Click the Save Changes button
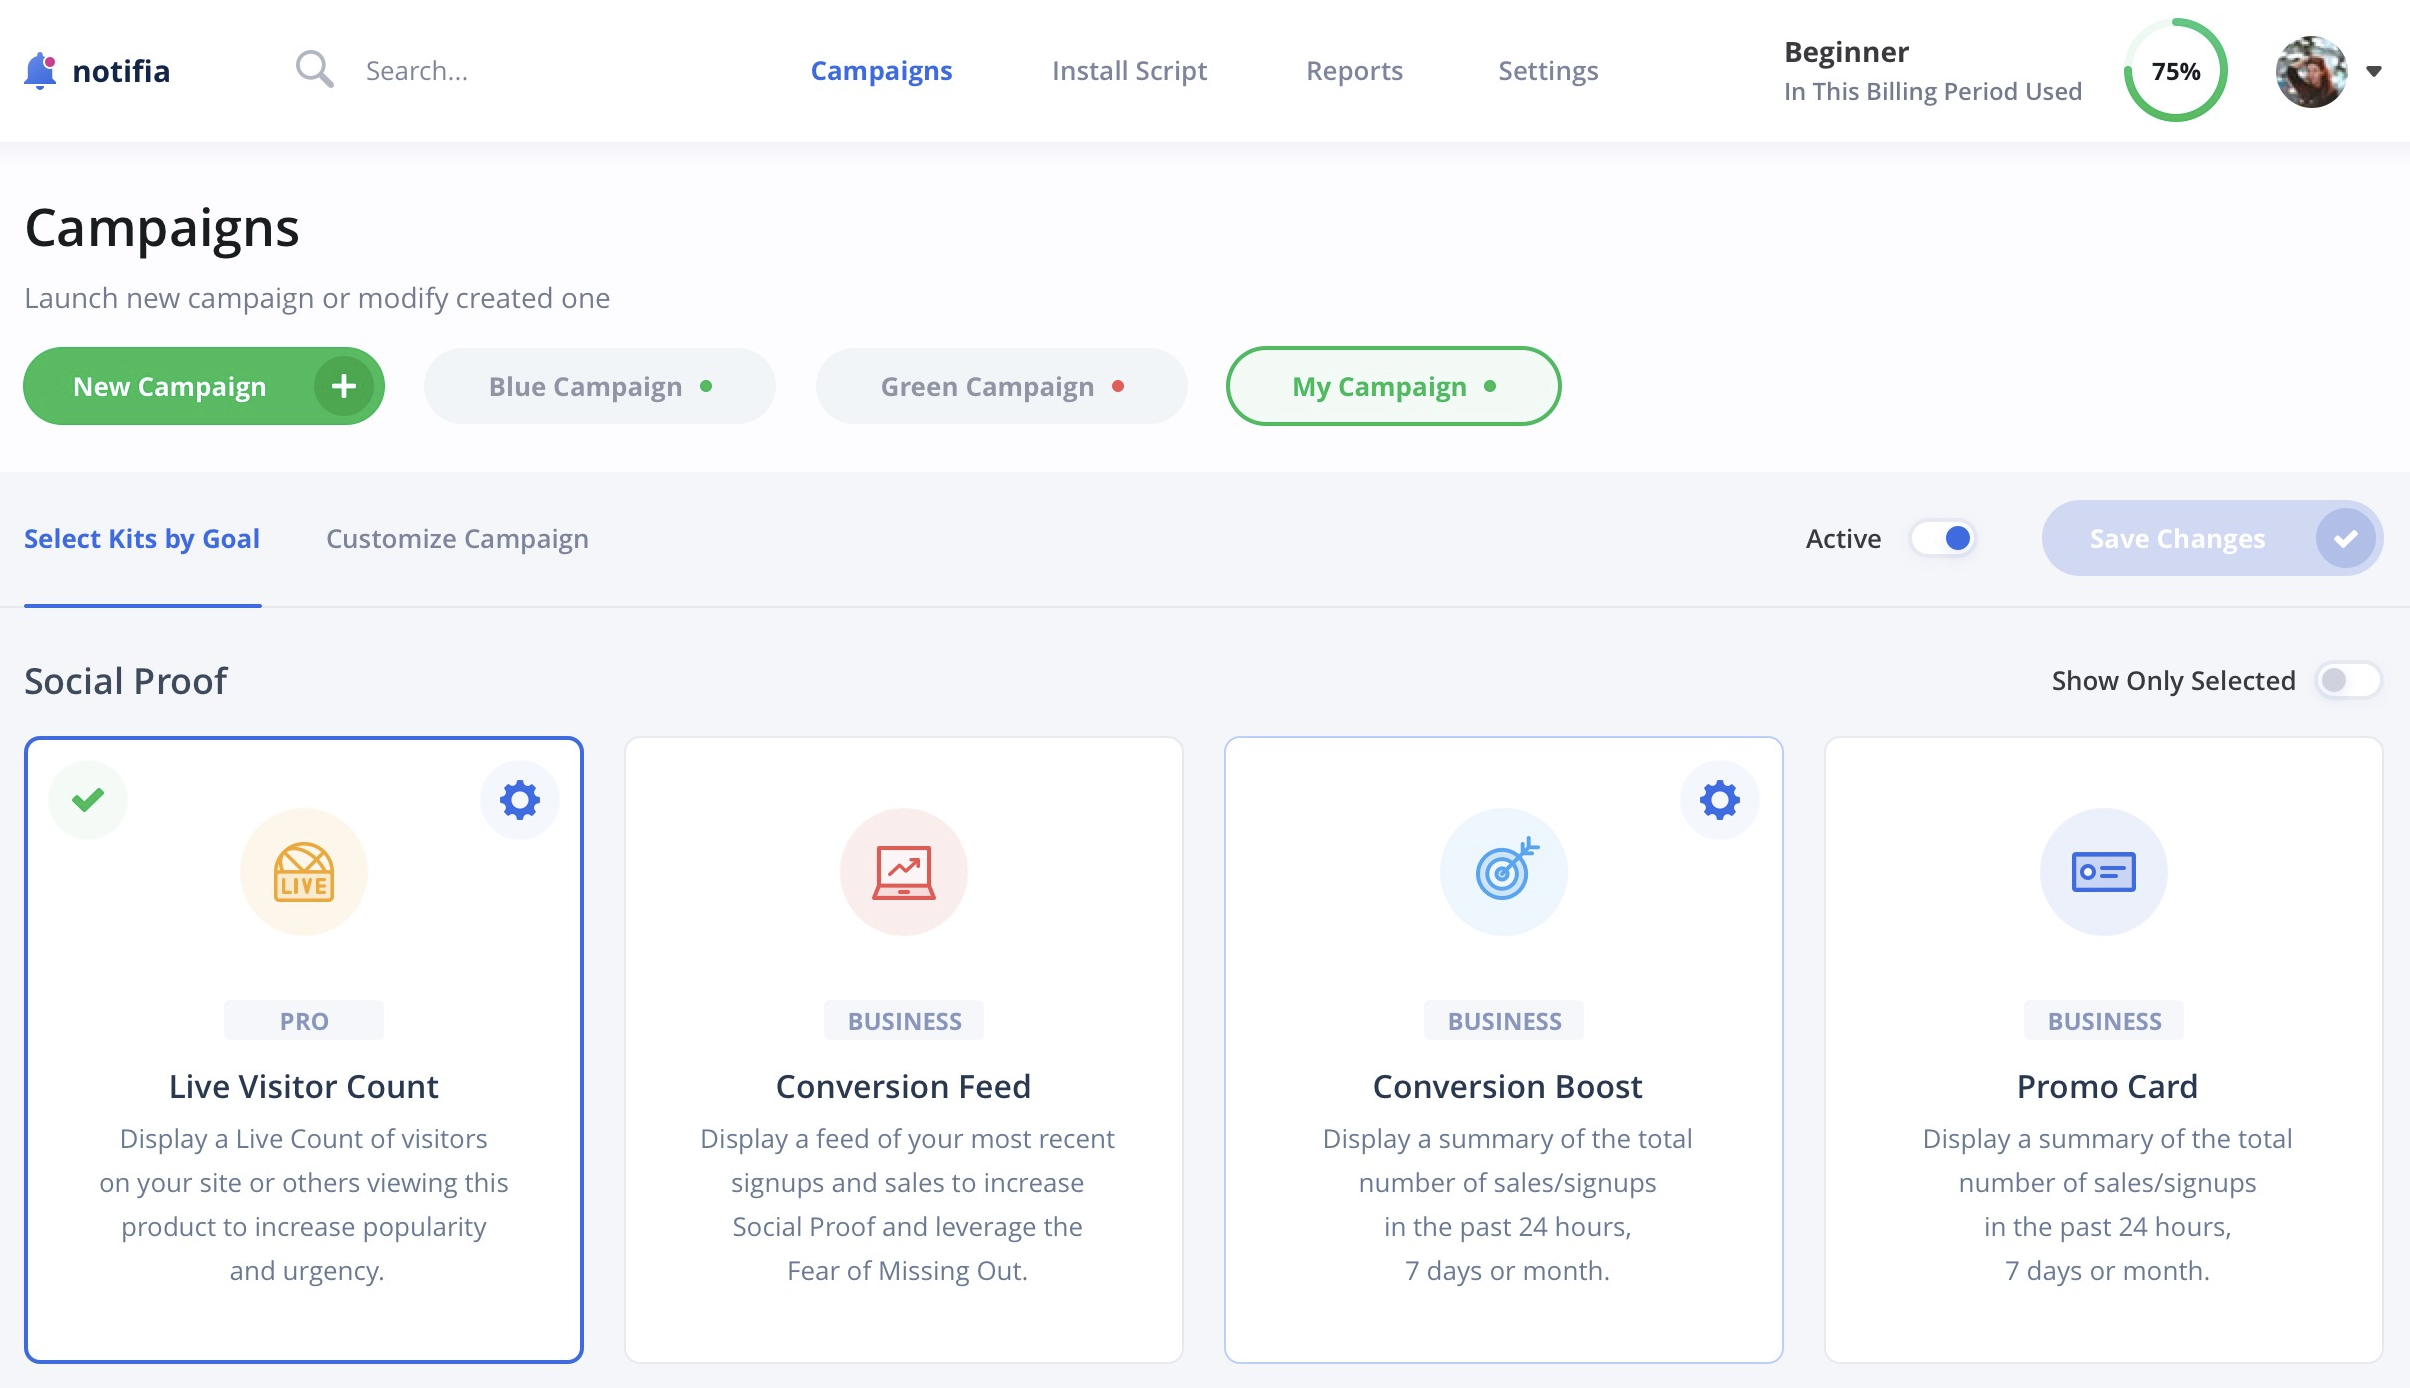2410x1388 pixels. [2212, 539]
